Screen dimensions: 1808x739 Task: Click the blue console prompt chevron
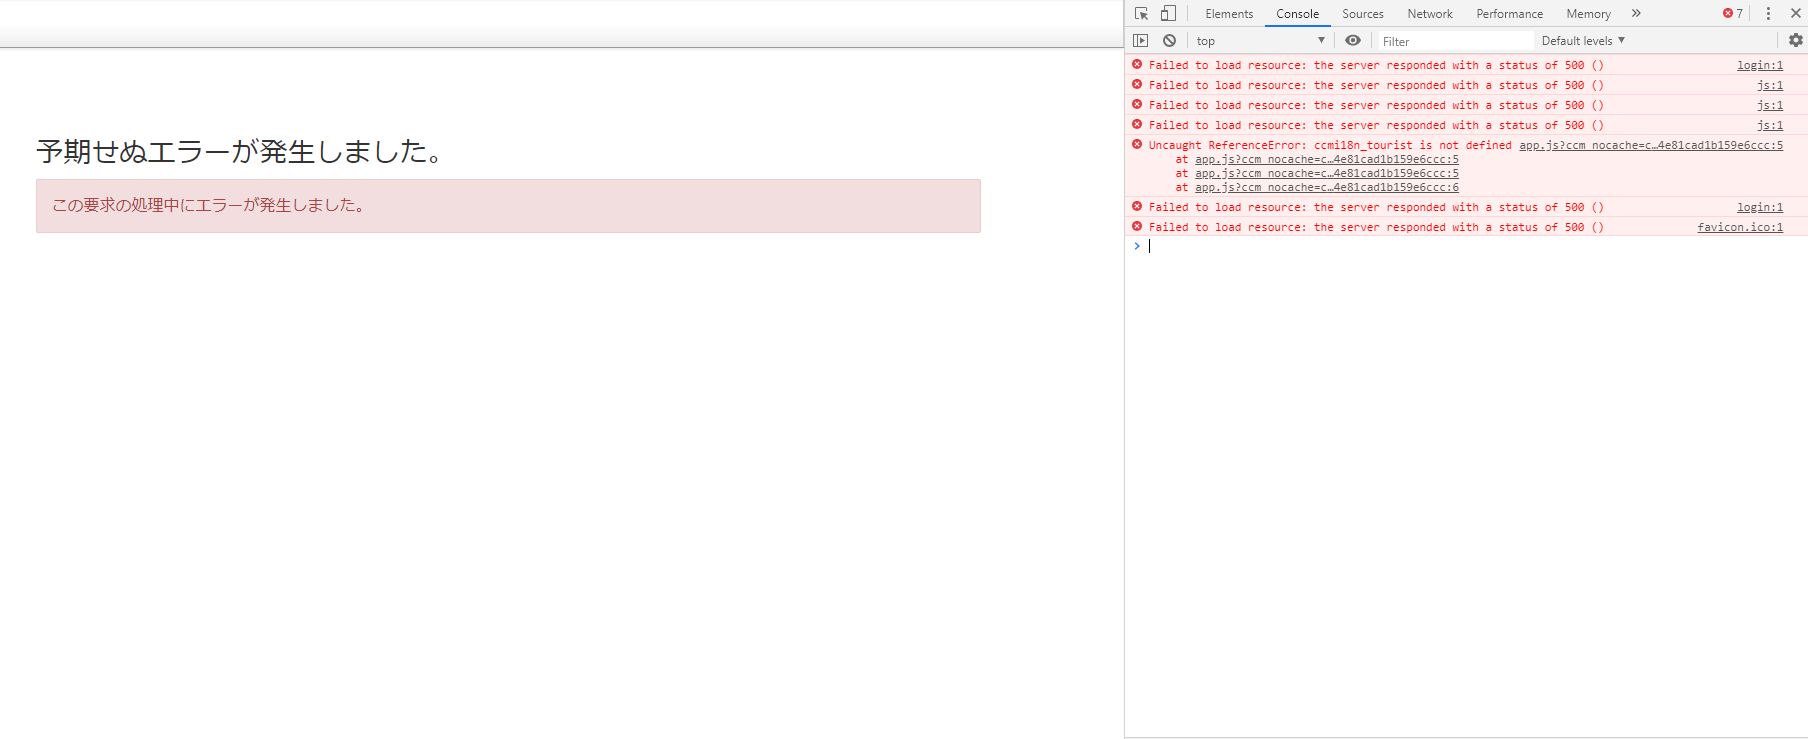[1137, 246]
